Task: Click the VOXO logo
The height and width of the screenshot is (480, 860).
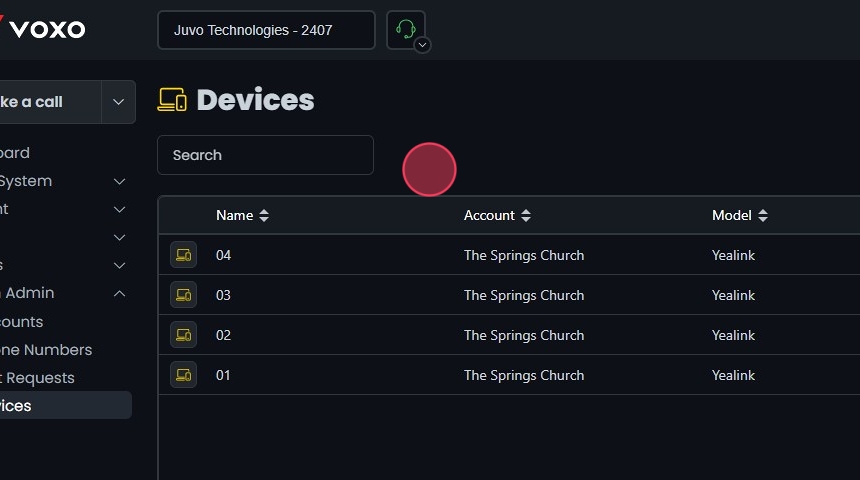Action: (43, 29)
